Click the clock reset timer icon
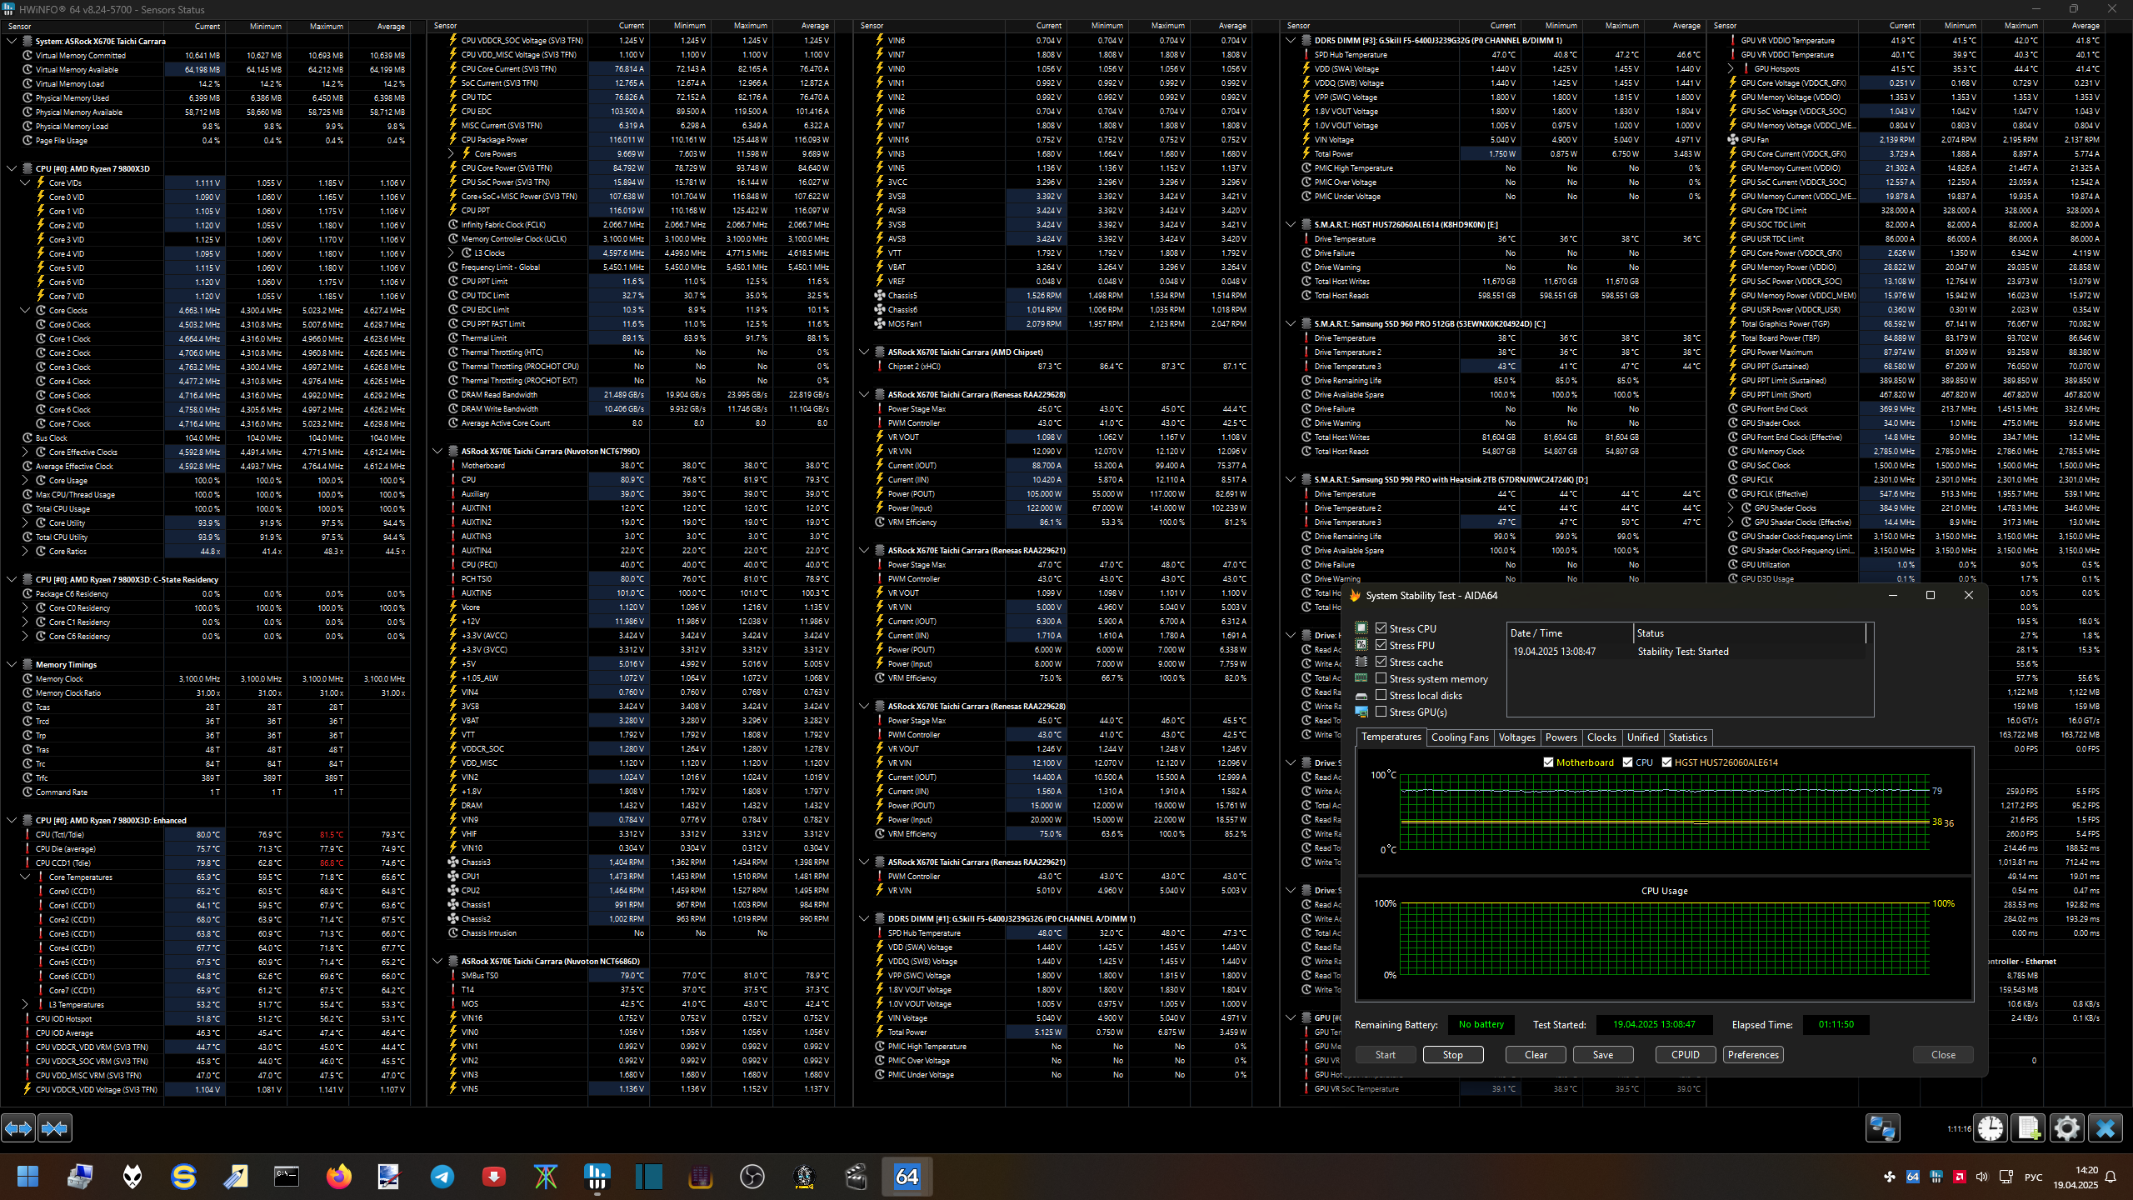 tap(1990, 1128)
